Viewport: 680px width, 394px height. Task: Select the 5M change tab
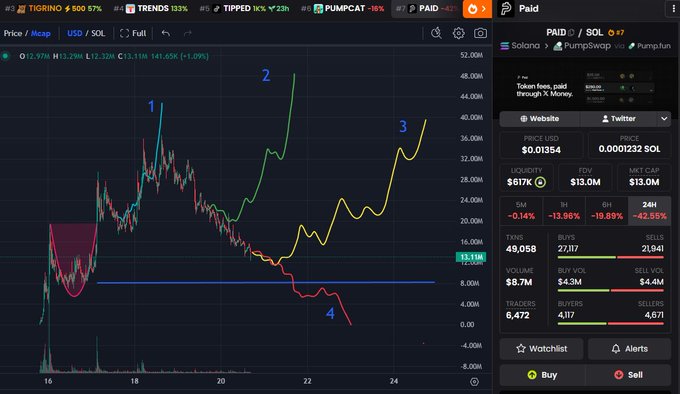coord(521,210)
